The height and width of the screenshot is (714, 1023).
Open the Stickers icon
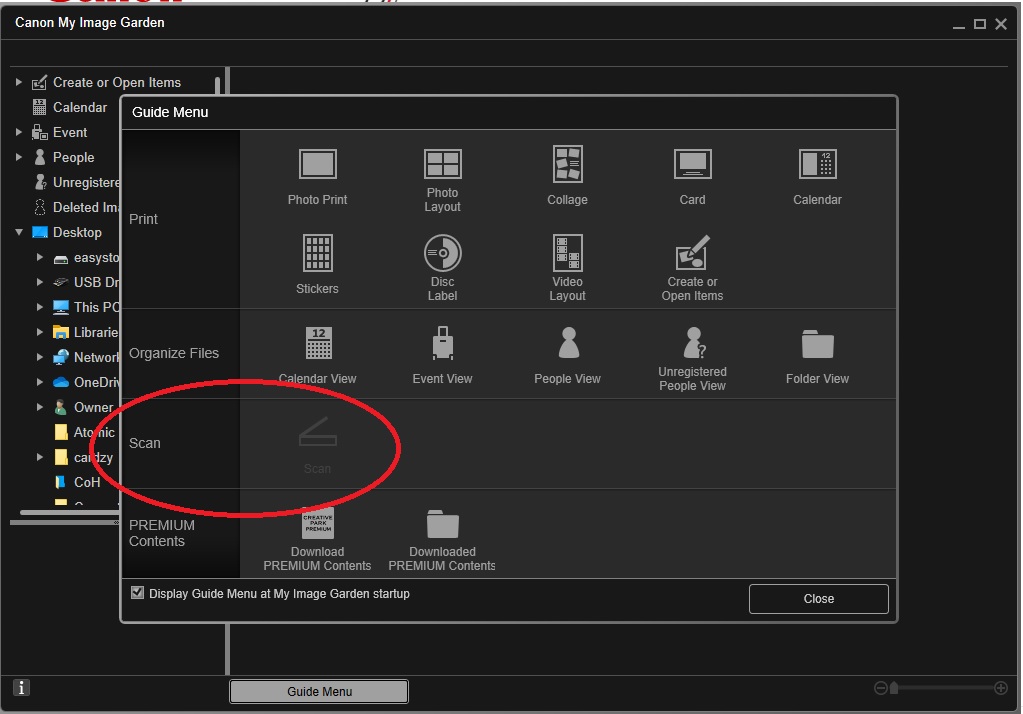317,255
